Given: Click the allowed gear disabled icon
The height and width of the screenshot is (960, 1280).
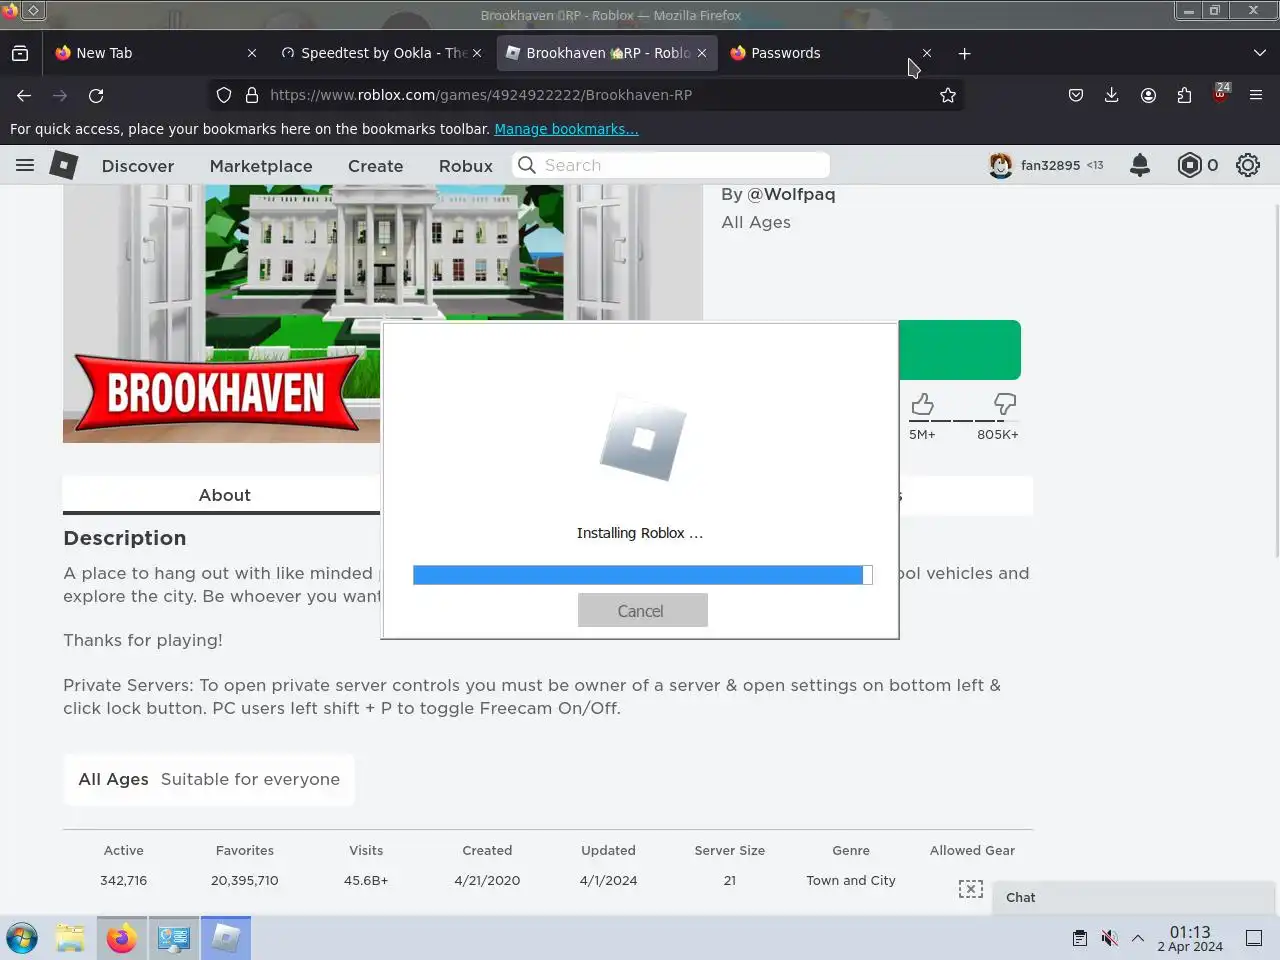Looking at the screenshot, I should [971, 889].
